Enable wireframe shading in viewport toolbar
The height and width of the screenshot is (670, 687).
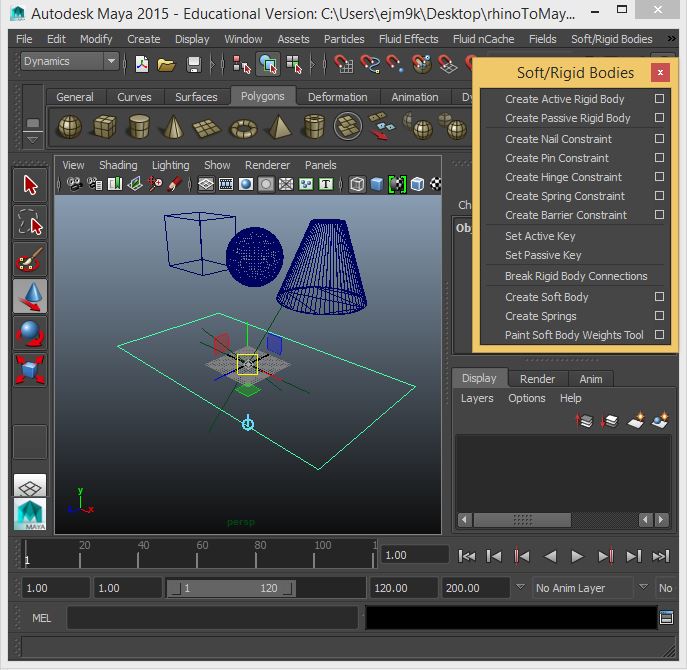357,184
